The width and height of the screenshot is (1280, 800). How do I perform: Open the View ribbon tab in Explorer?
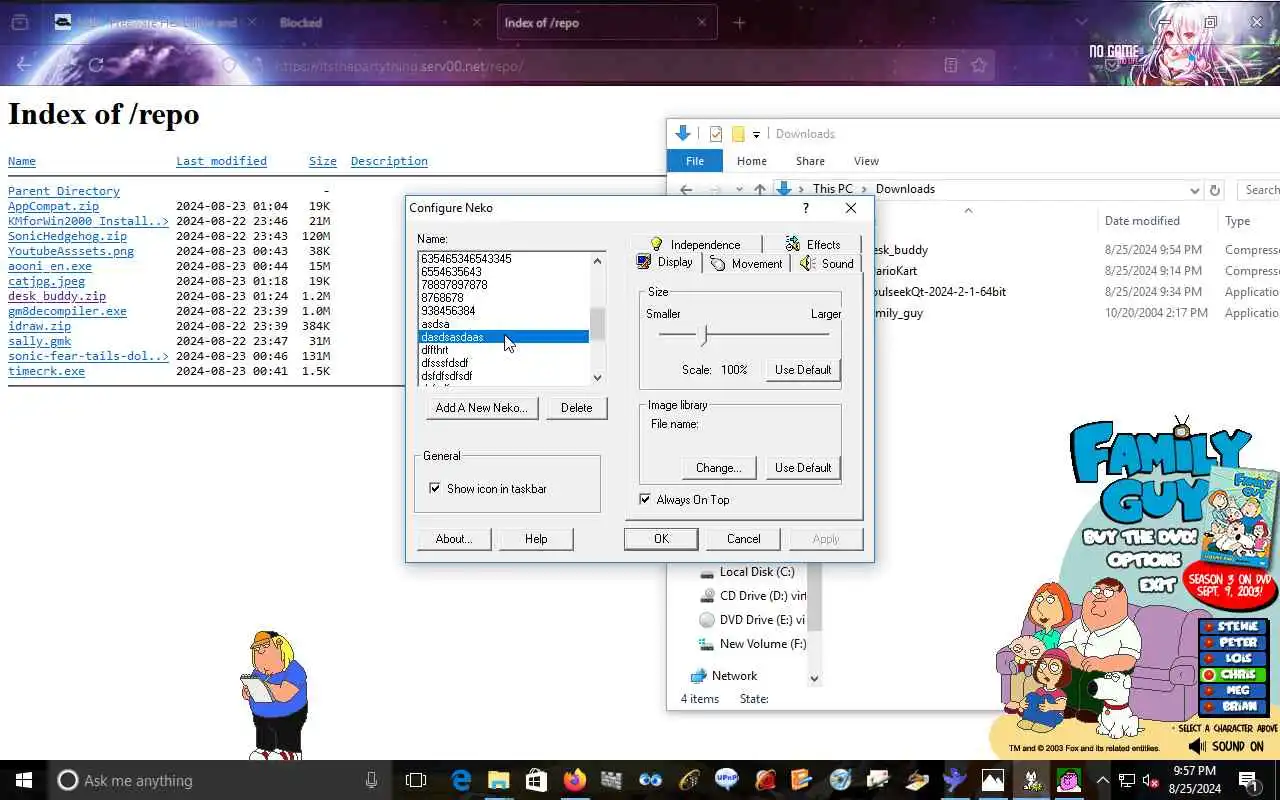[866, 161]
